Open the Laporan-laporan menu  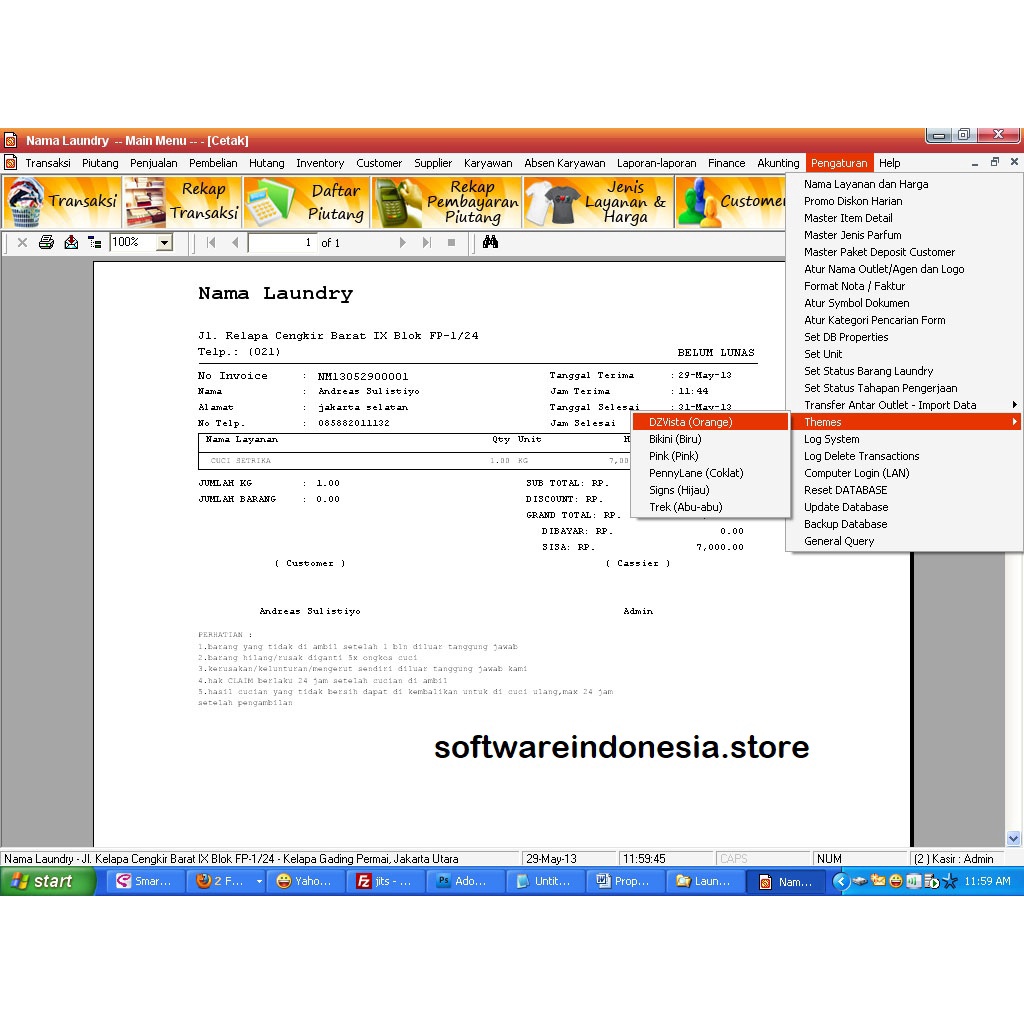pos(657,163)
